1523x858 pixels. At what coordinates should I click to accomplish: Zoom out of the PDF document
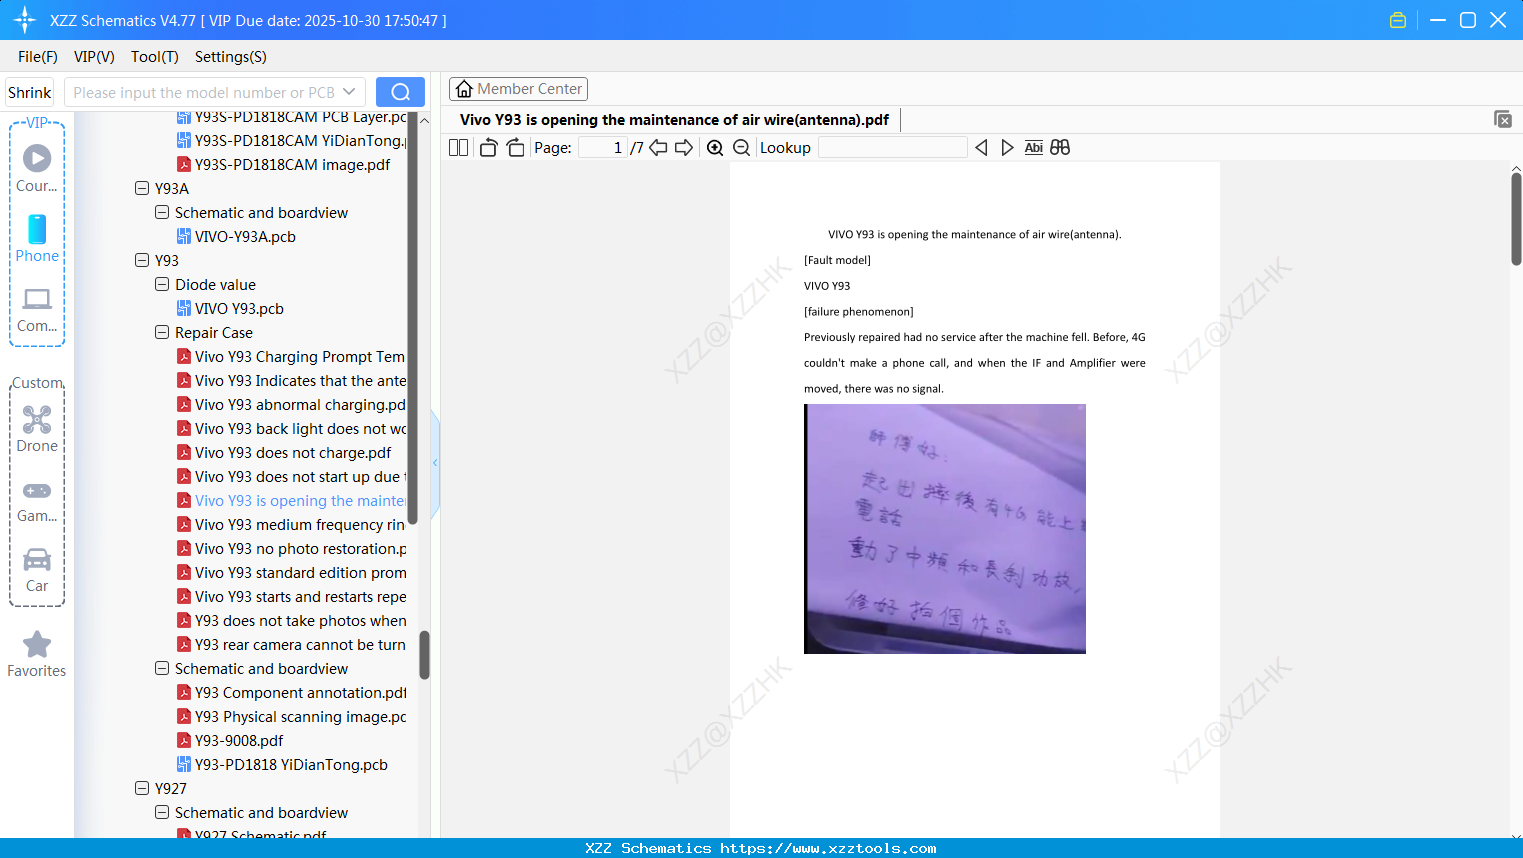[x=741, y=148]
